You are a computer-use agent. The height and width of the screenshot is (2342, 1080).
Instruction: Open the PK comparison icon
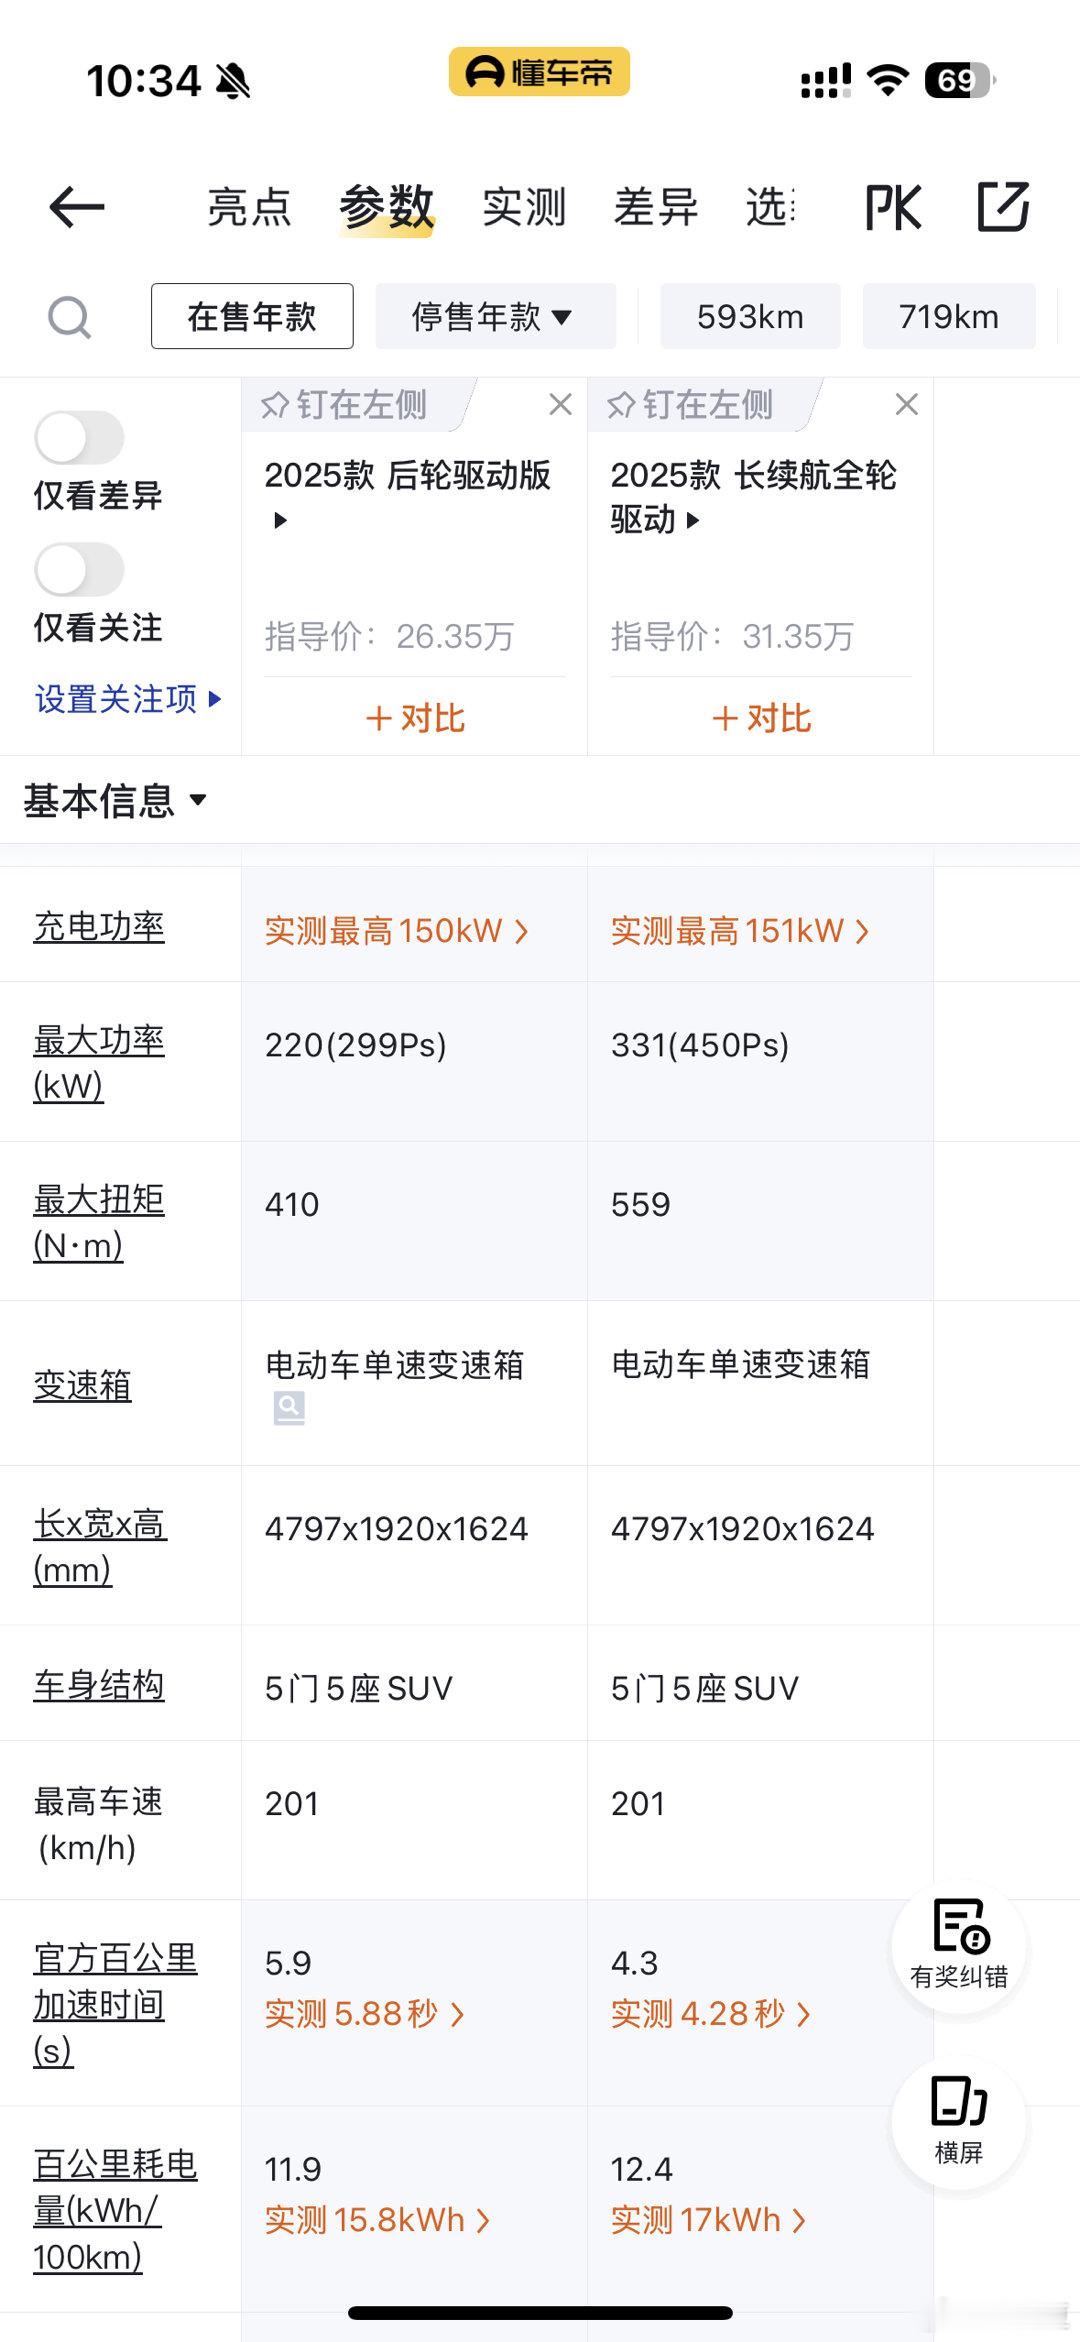(x=893, y=207)
